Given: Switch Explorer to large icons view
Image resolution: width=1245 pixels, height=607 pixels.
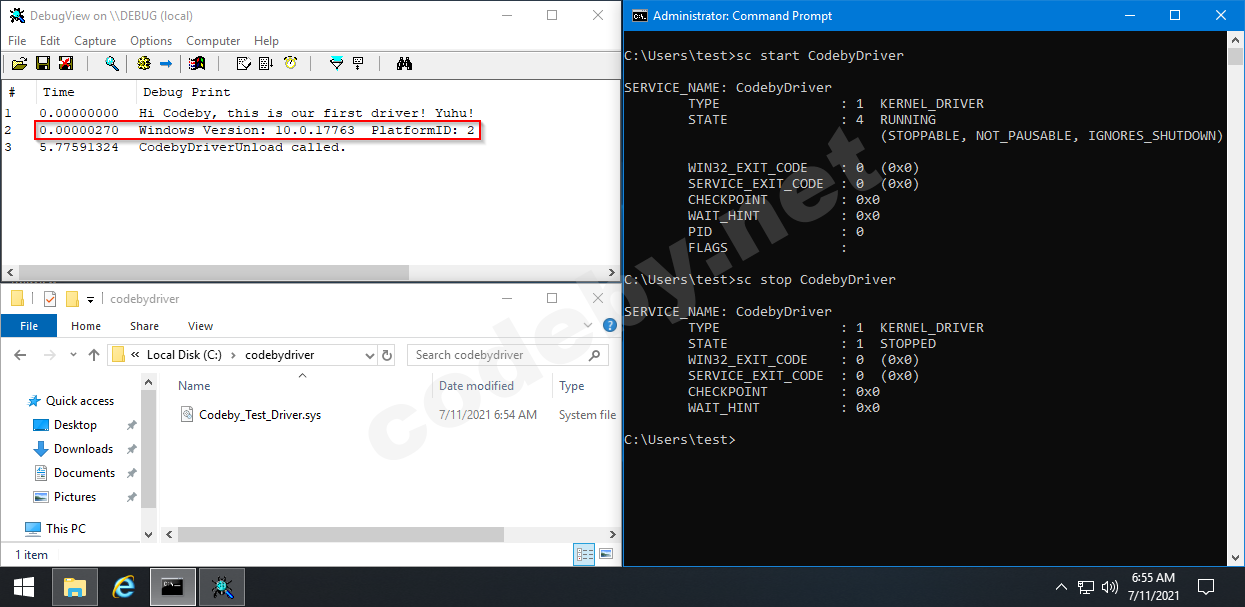Looking at the screenshot, I should click(x=607, y=554).
